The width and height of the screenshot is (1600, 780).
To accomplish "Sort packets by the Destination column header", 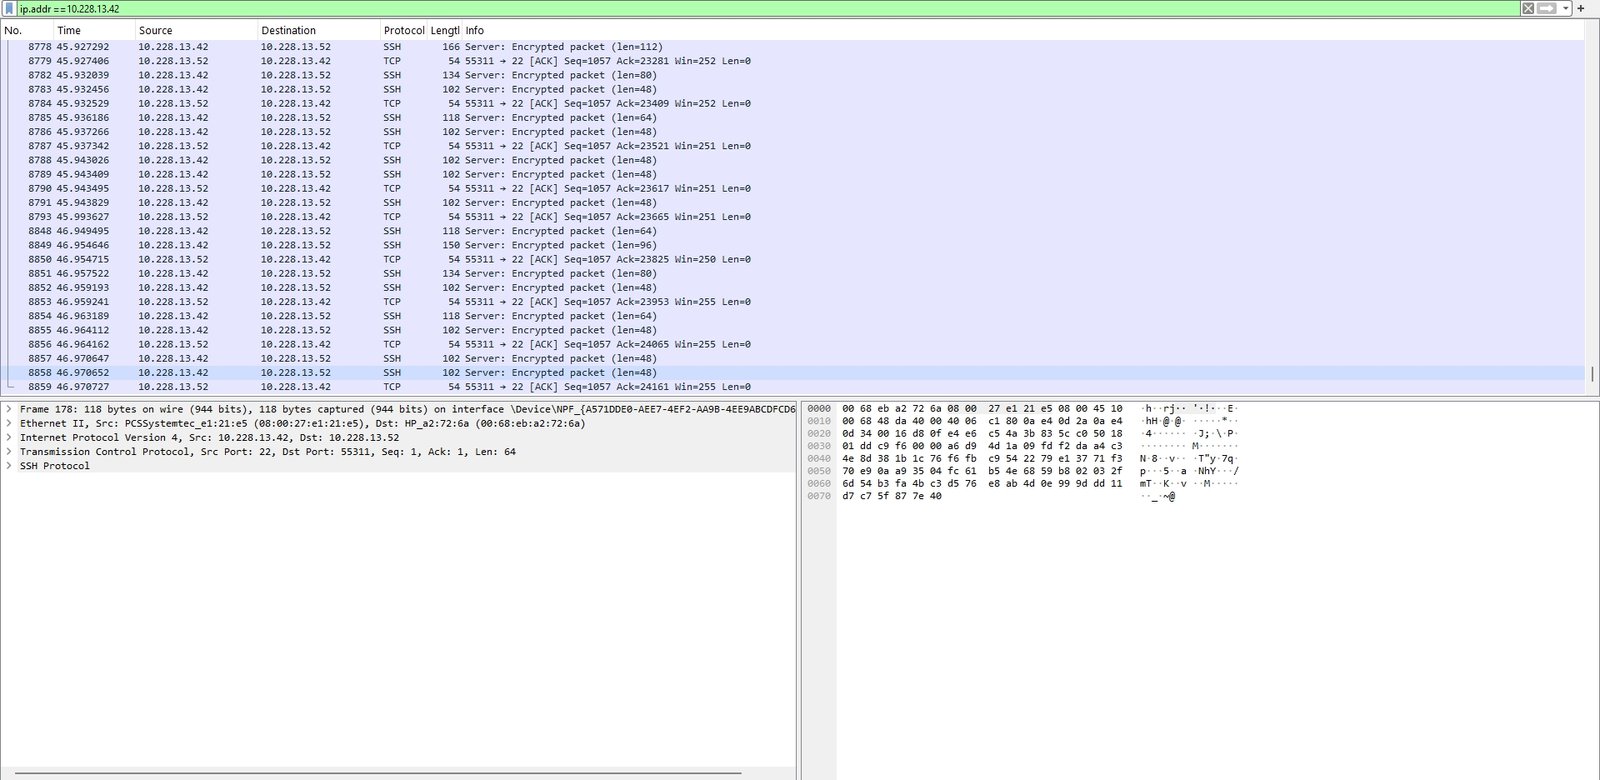I will coord(319,31).
